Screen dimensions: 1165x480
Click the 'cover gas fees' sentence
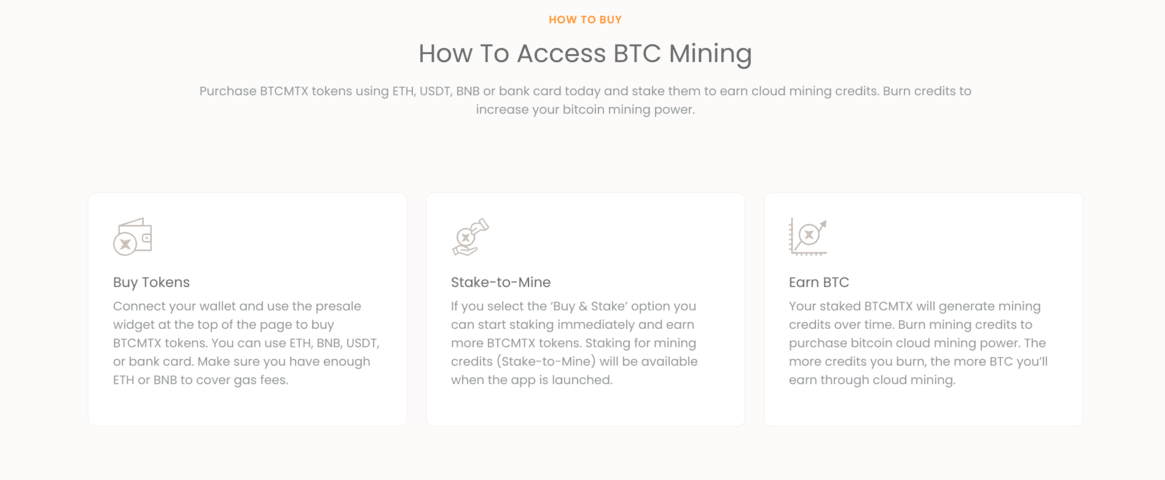241,371
